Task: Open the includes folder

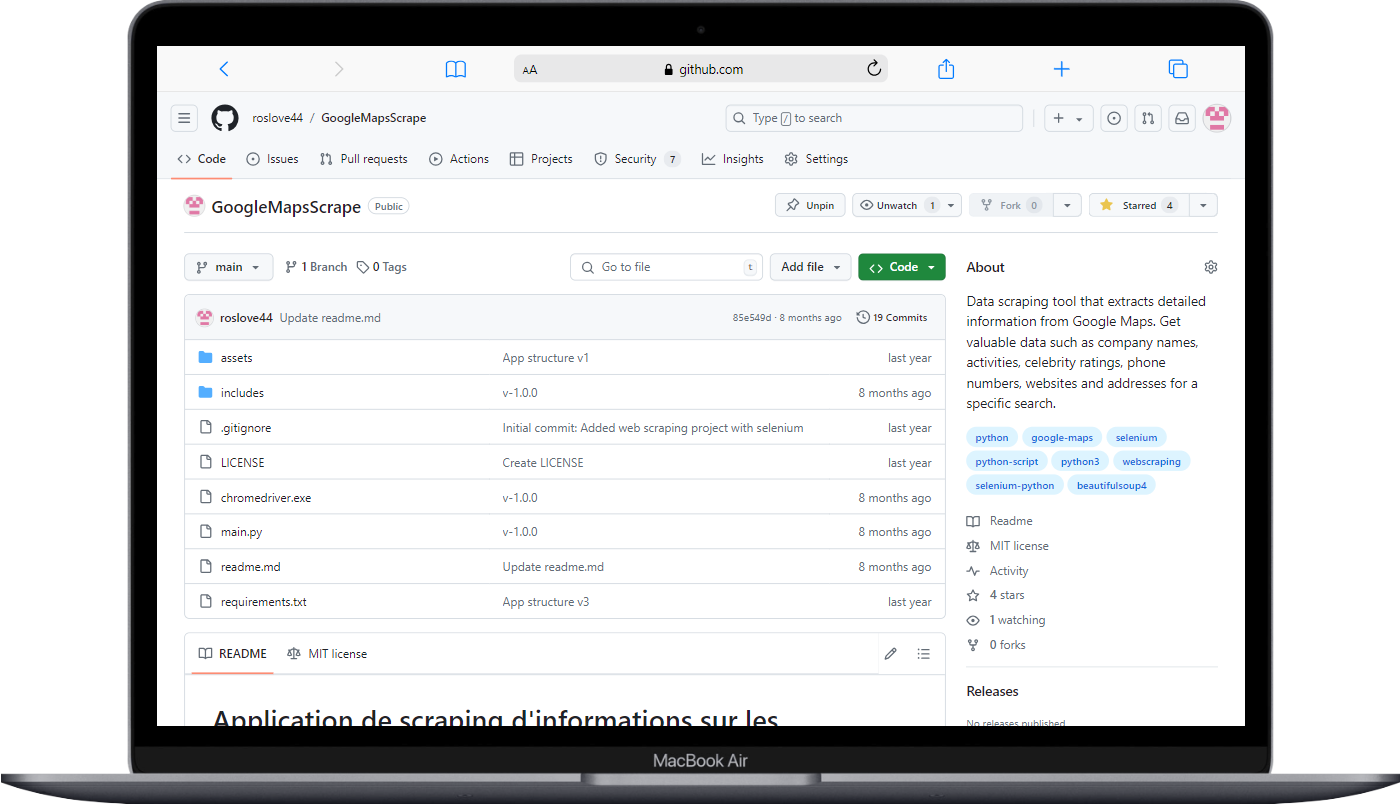Action: pyautogui.click(x=242, y=393)
